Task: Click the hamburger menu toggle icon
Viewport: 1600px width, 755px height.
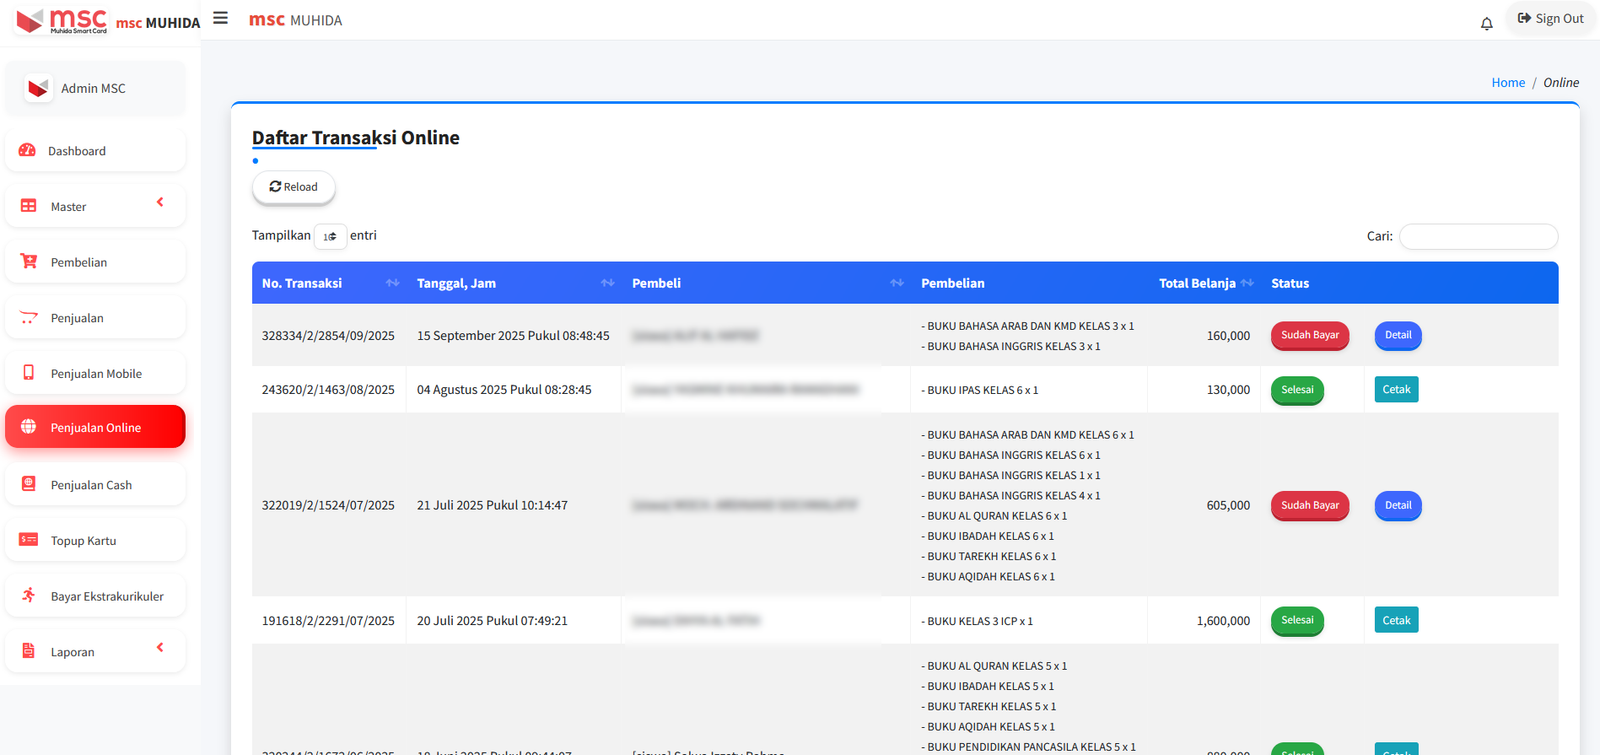Action: 221,18
